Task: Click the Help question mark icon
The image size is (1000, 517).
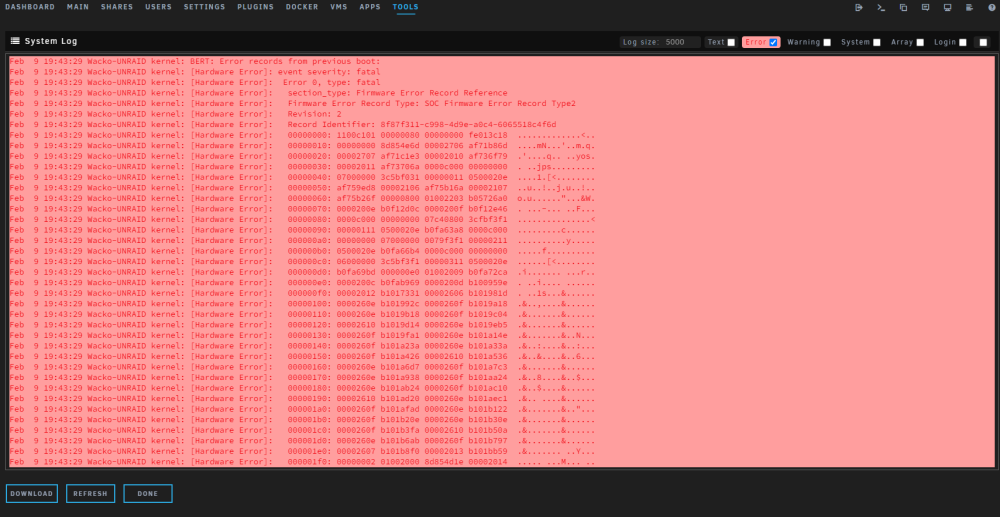Action: click(992, 8)
